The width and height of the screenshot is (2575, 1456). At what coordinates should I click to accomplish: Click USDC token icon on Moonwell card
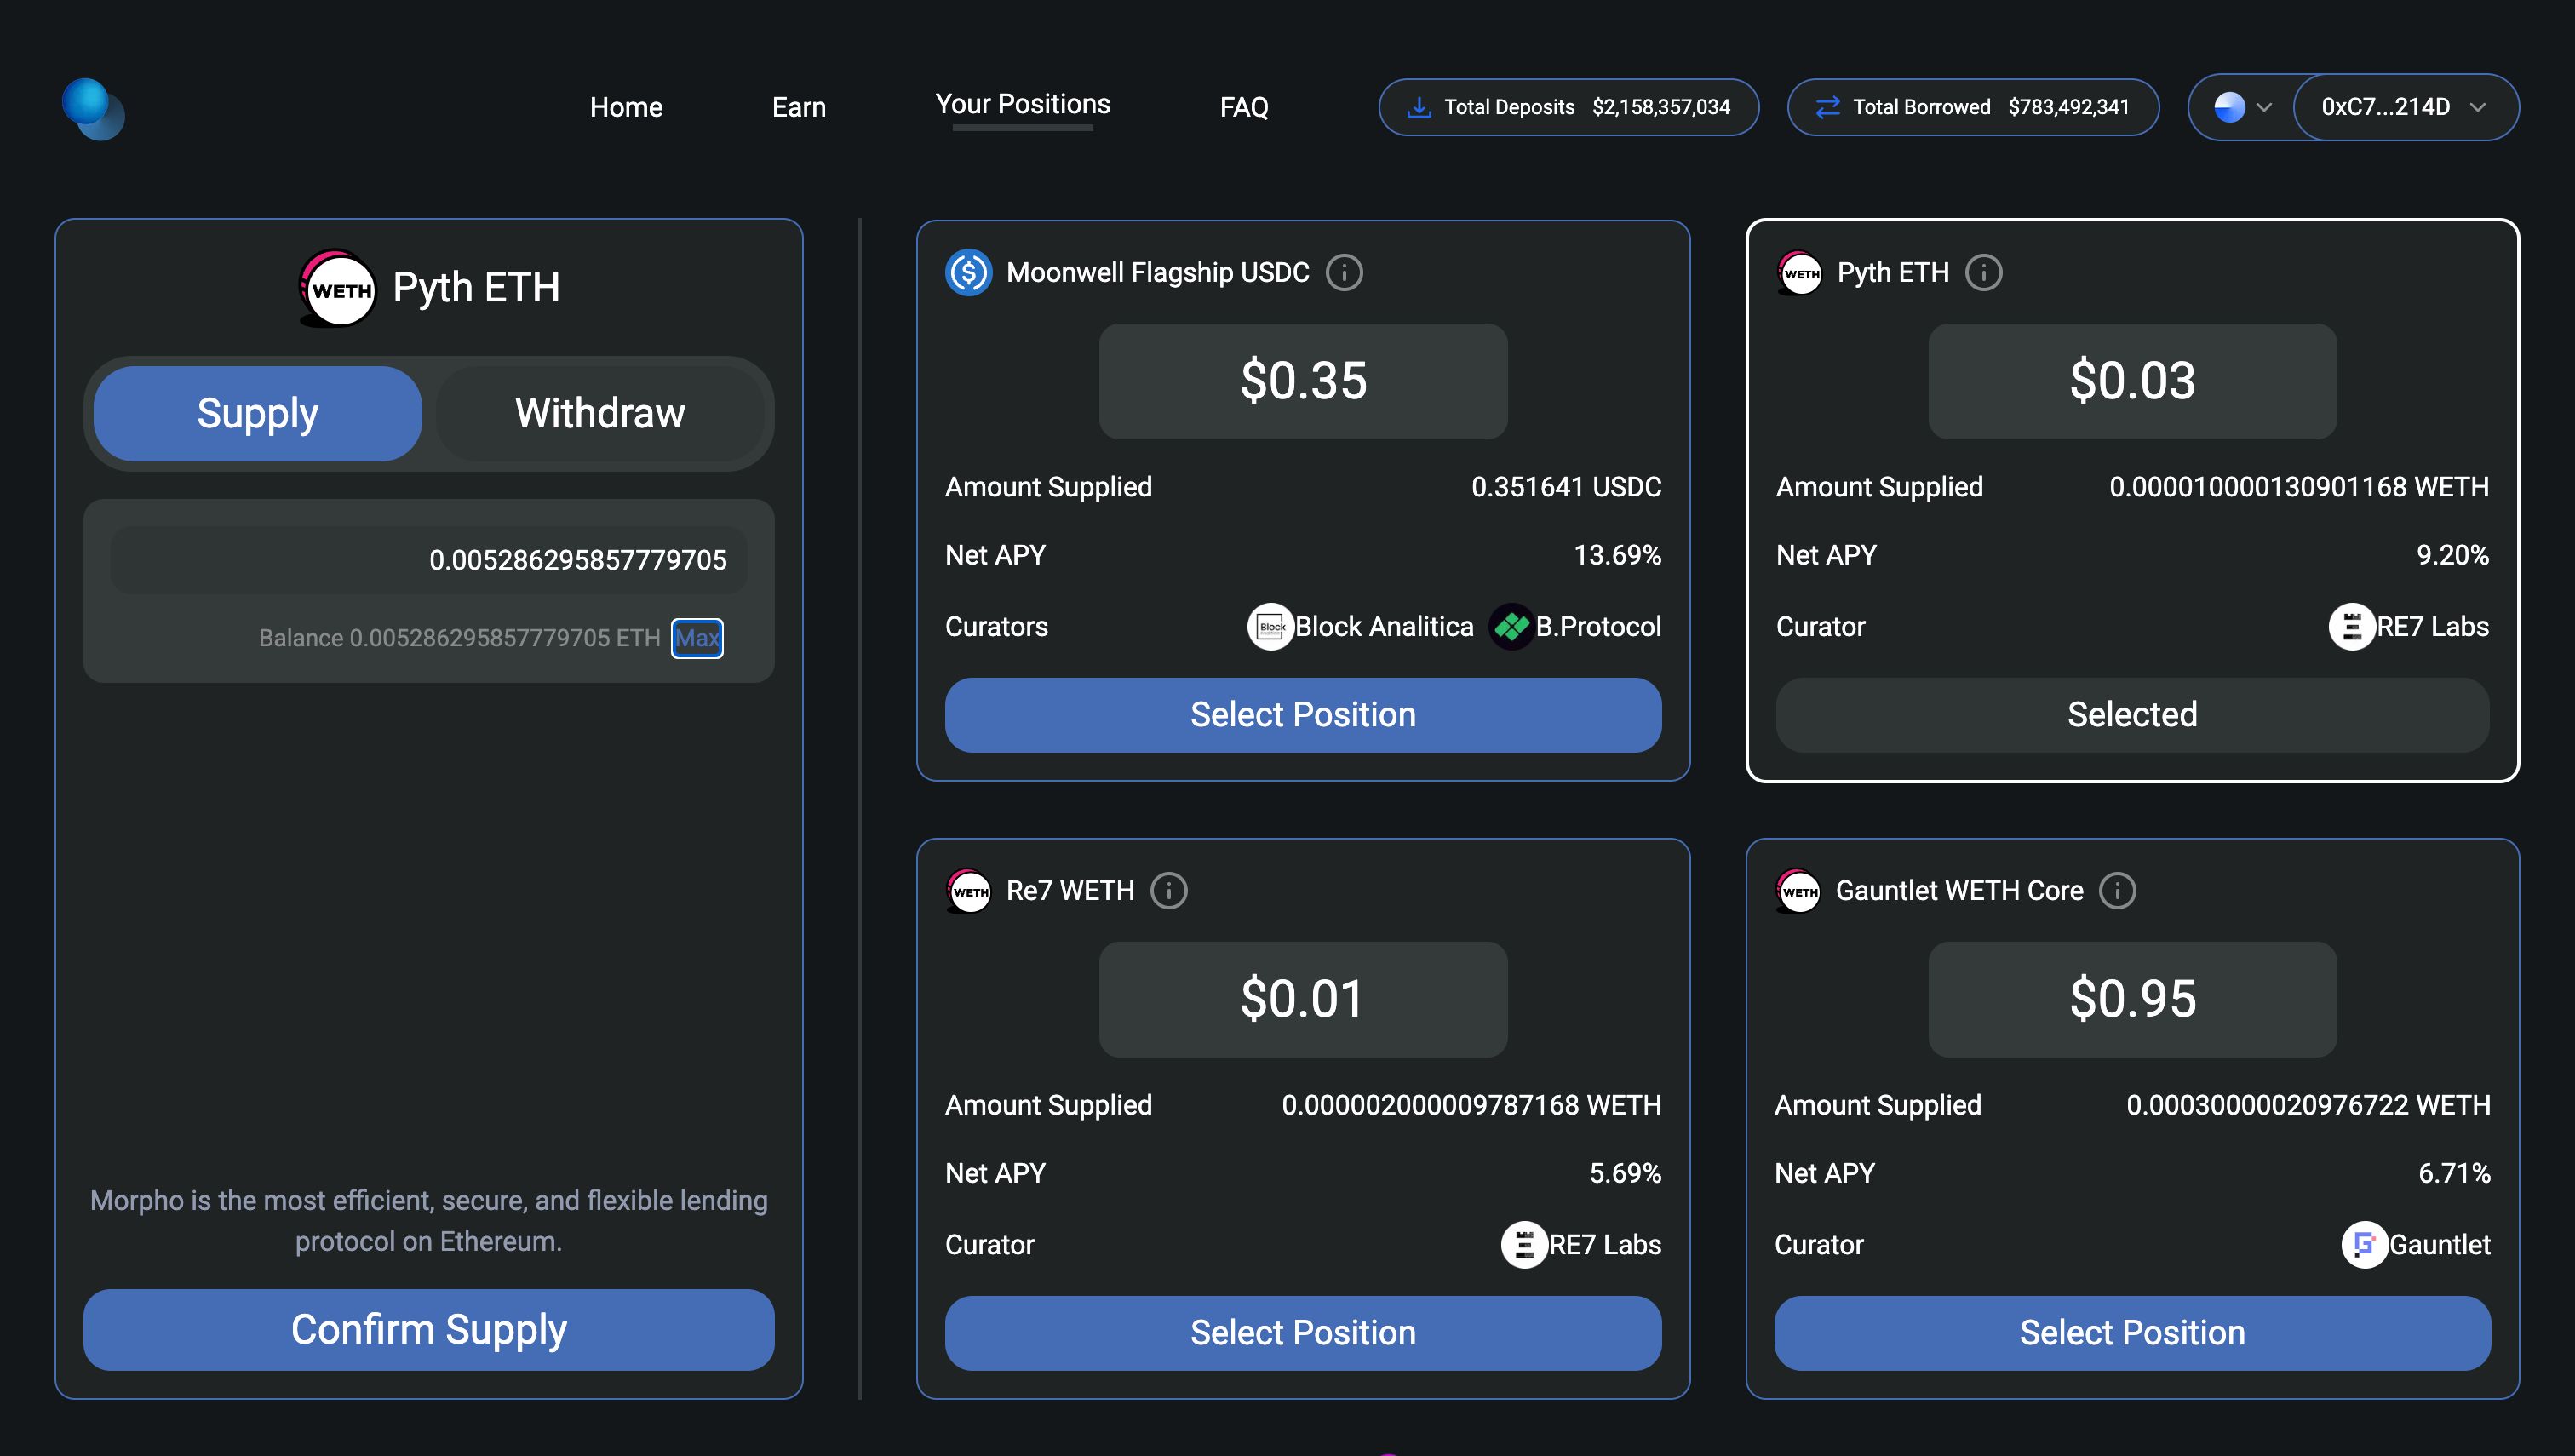(968, 272)
